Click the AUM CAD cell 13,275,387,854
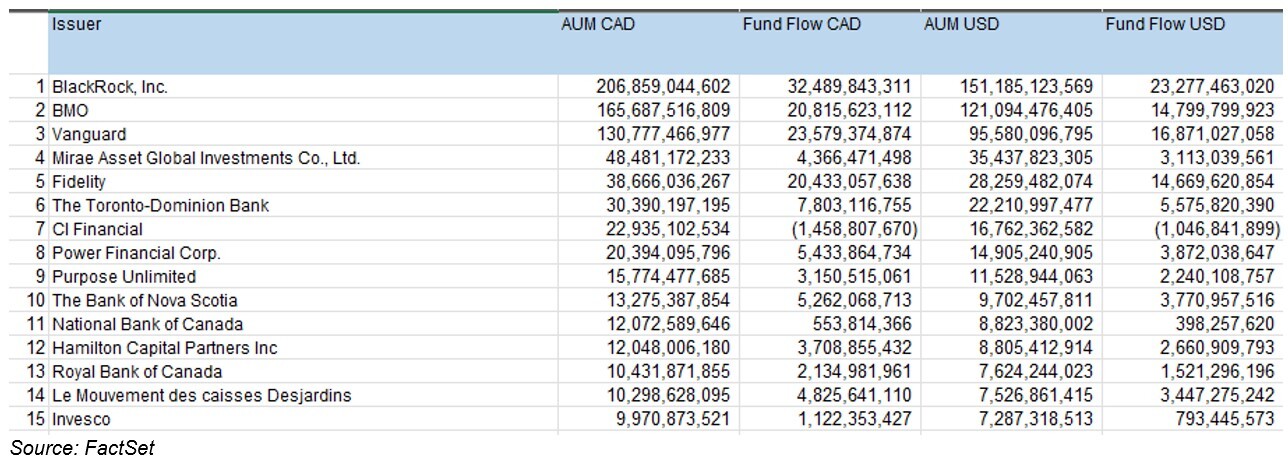The image size is (1288, 464). [x=669, y=300]
